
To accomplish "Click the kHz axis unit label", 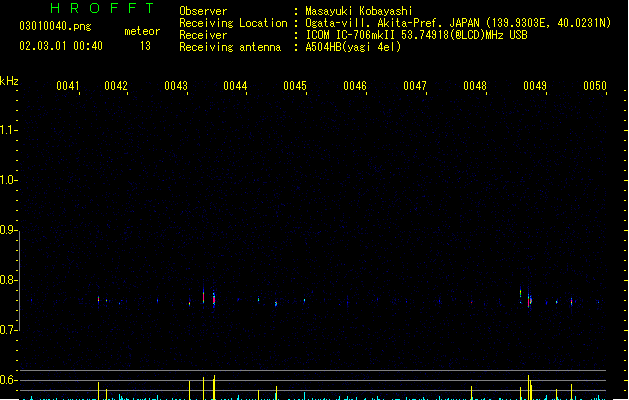I will [x=9, y=81].
